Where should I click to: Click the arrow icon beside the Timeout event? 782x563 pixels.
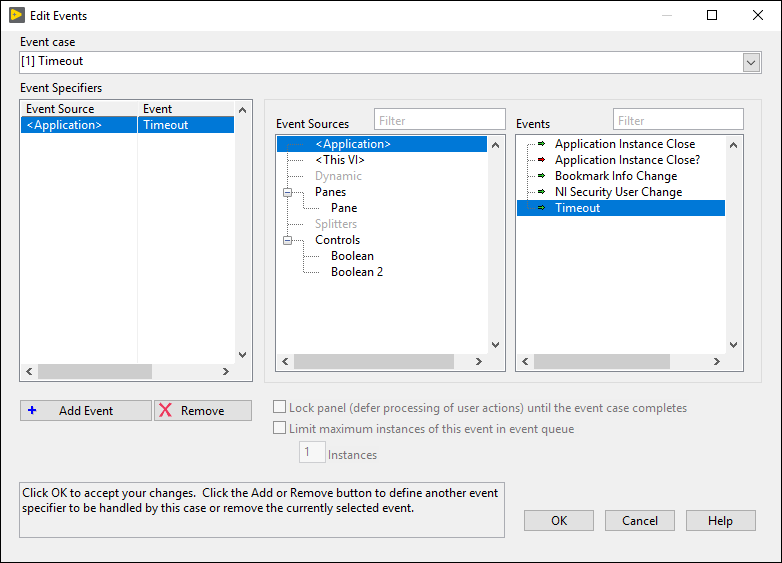coord(541,208)
